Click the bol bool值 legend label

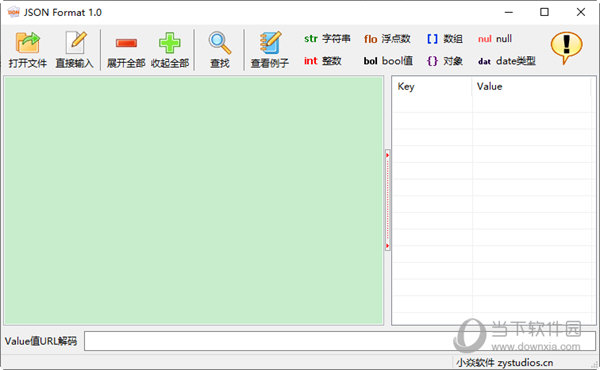tap(388, 61)
